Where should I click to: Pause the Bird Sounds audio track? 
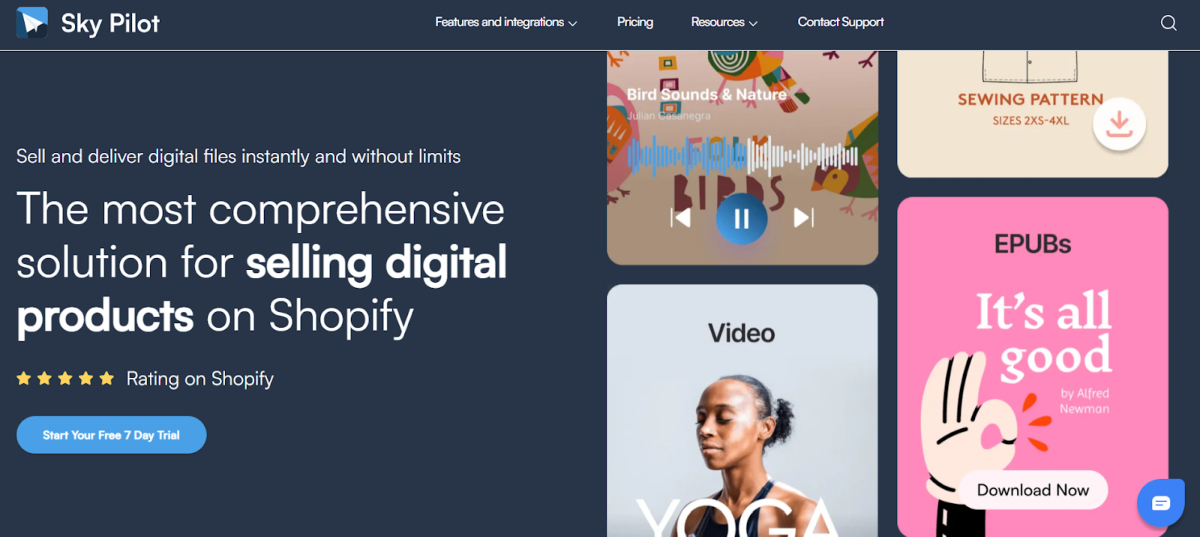point(741,219)
